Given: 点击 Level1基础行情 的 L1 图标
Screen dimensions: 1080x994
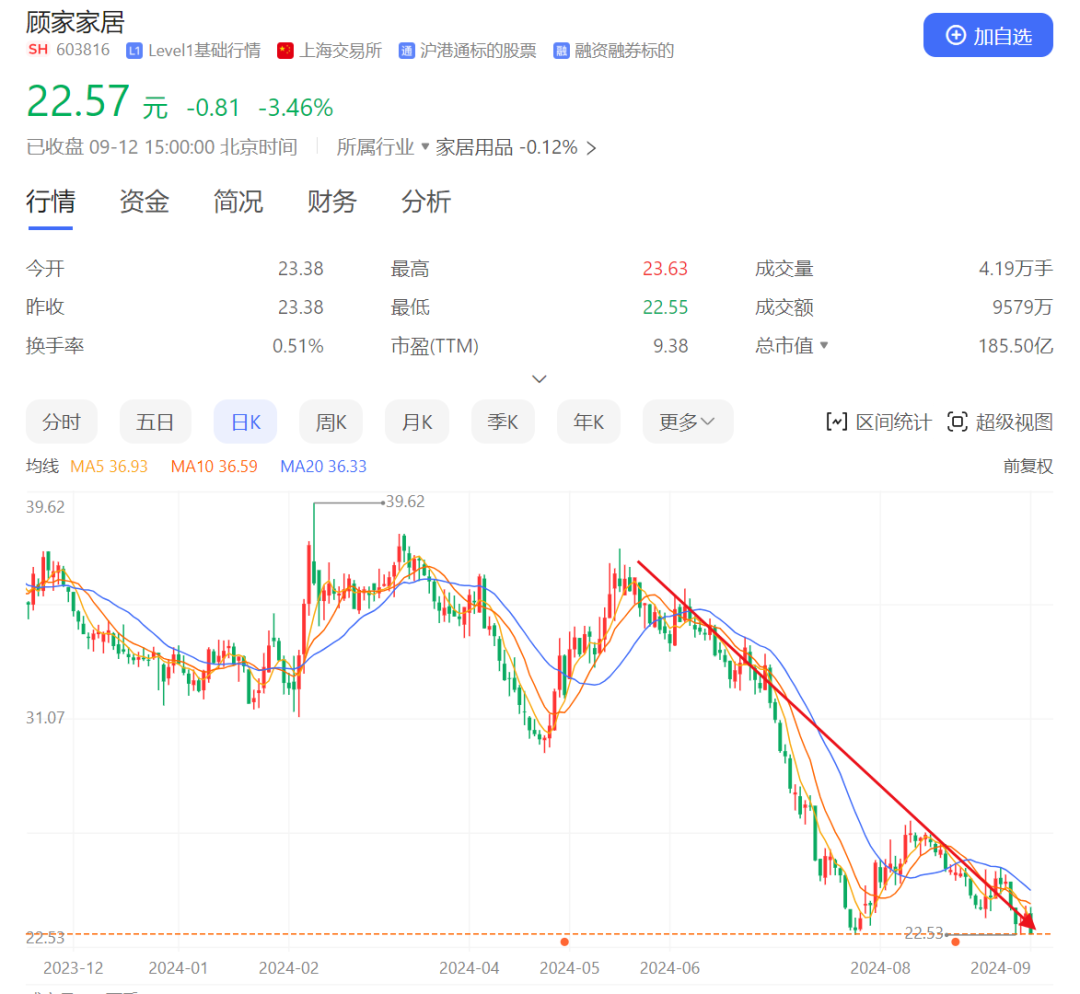Looking at the screenshot, I should pos(133,50).
